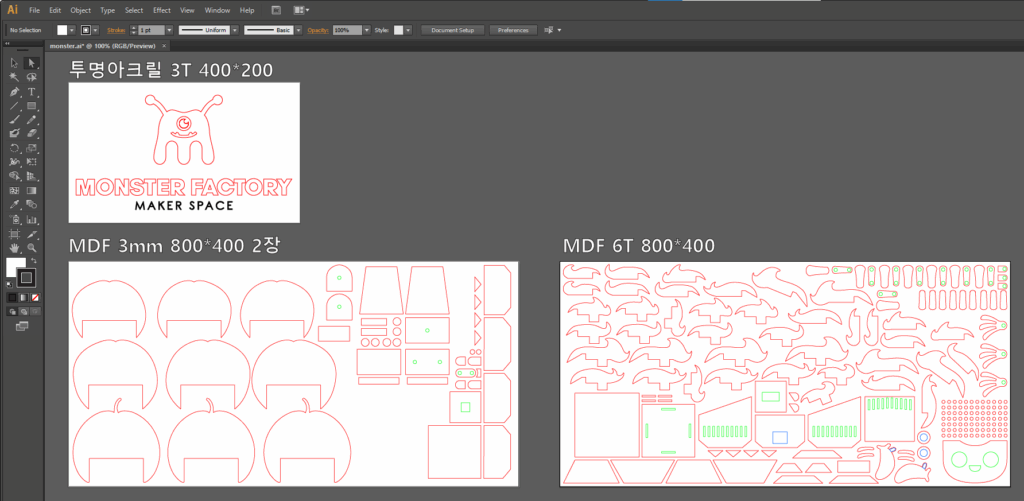Select the highlighted Direct Selection arrow tool
Viewport: 1024px width, 501px height.
31,63
